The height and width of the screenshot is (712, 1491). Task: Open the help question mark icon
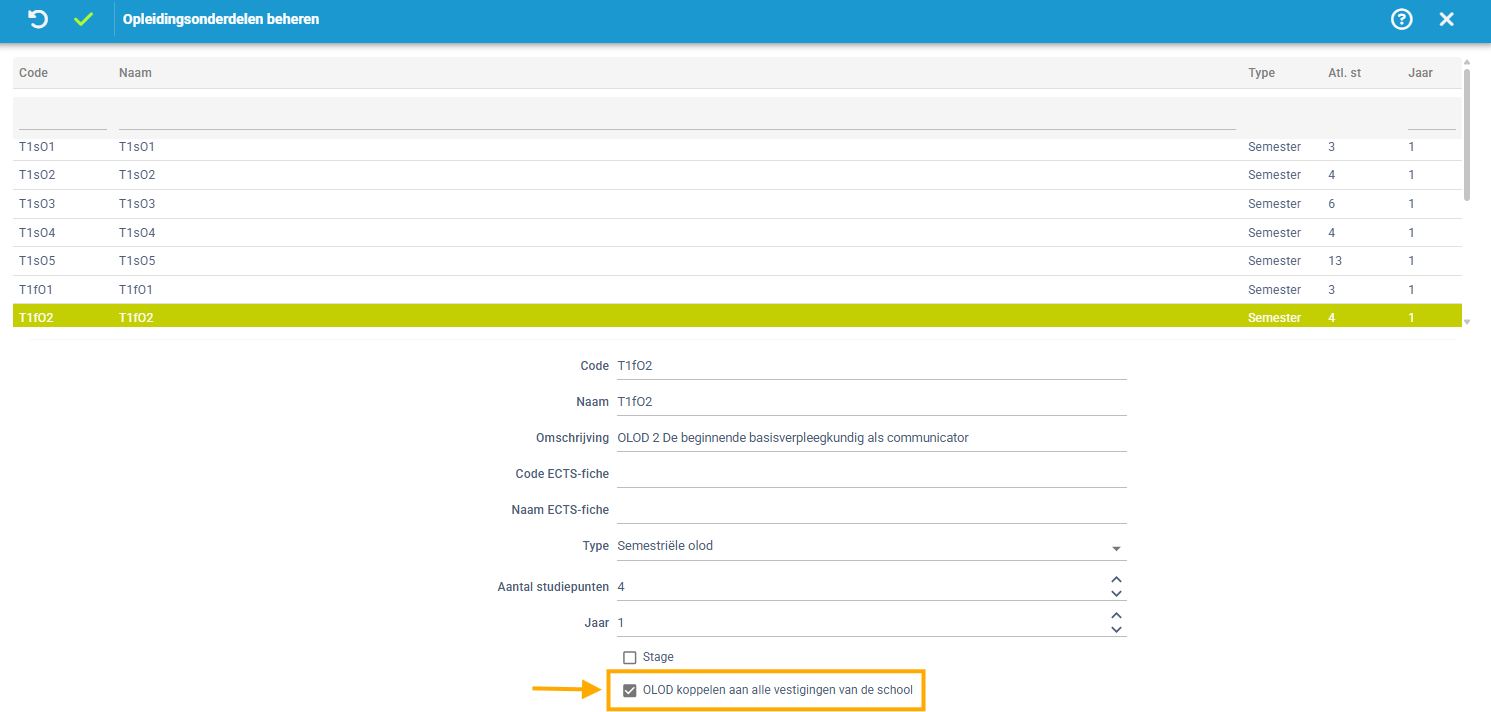coord(1402,19)
